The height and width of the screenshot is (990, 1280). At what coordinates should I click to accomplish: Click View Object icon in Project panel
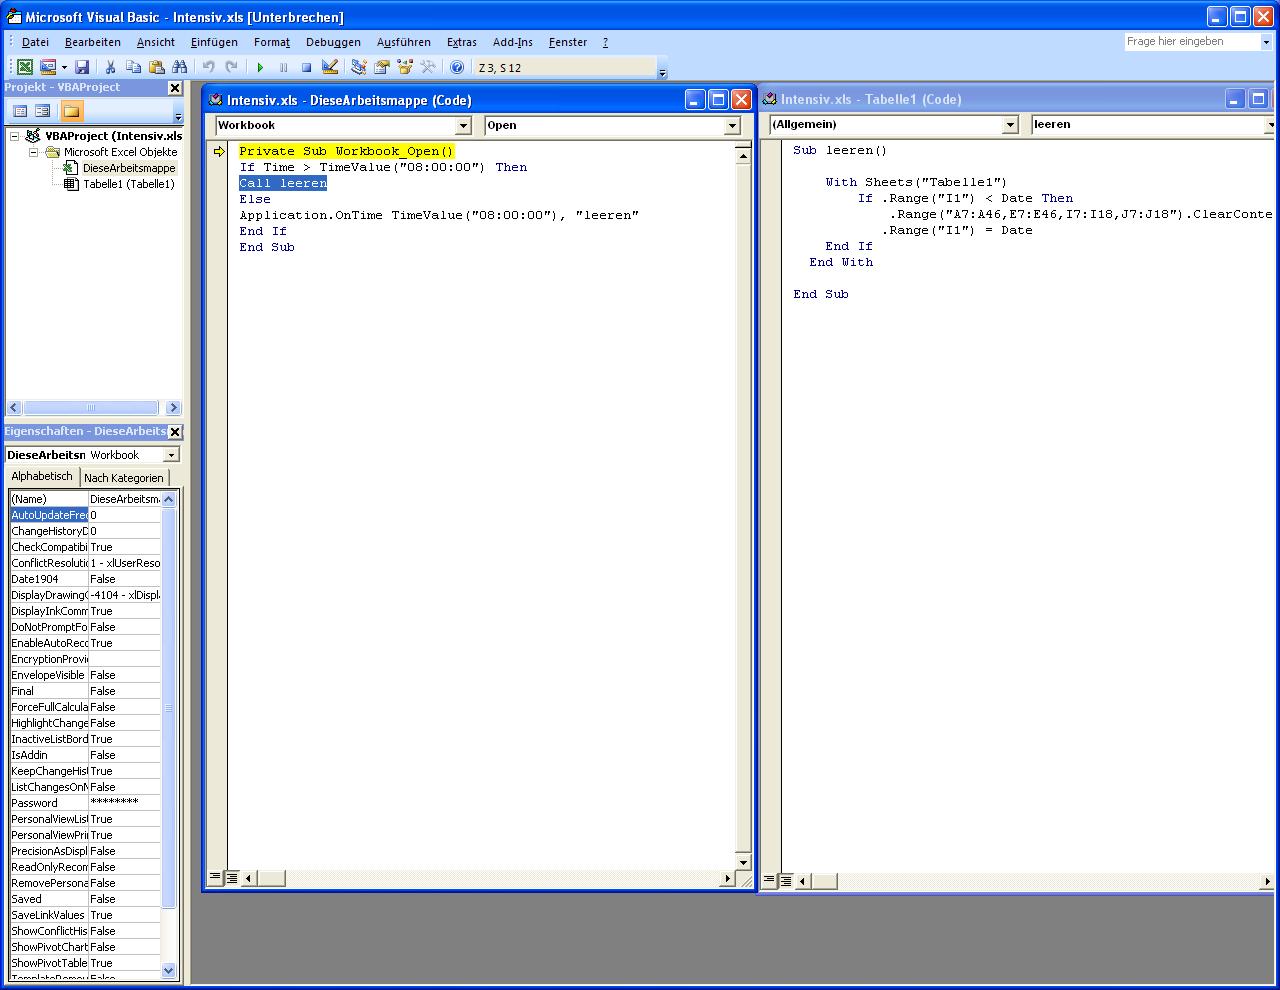(x=43, y=111)
